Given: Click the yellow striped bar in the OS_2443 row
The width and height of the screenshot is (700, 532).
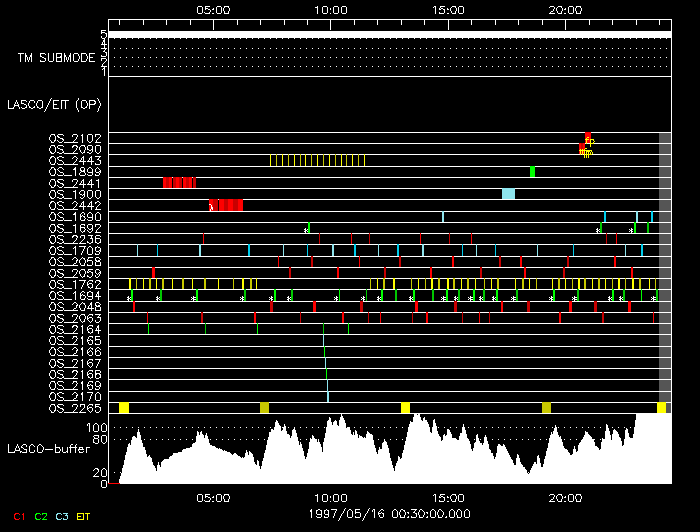Looking at the screenshot, I should click(x=317, y=160).
